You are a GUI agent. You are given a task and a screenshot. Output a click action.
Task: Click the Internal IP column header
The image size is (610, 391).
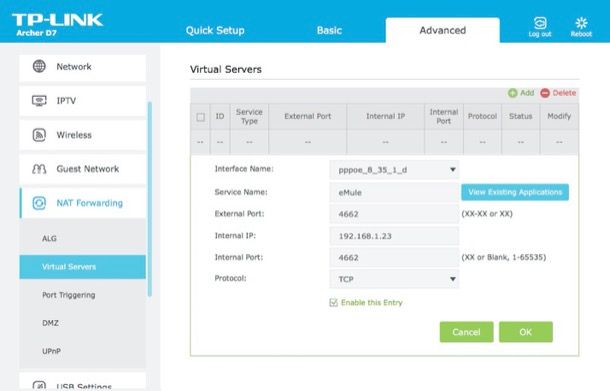click(385, 116)
